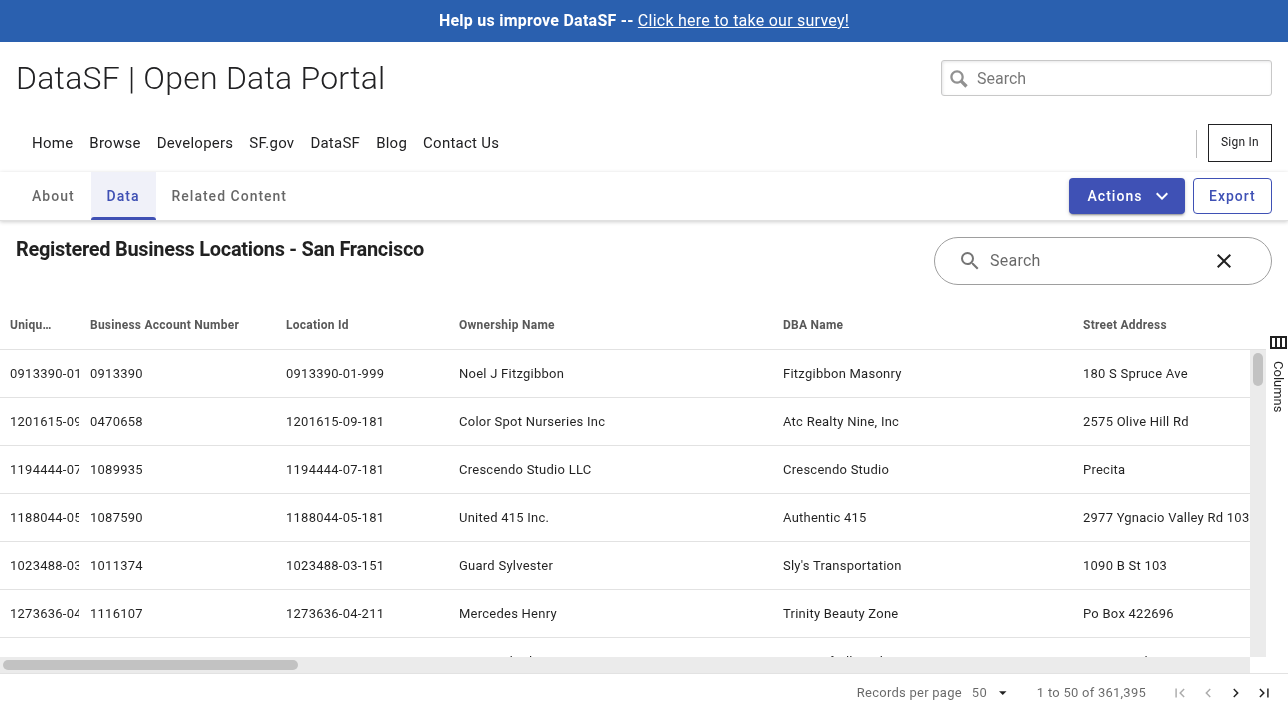Click the vertical table scrollbar thumb
Image resolution: width=1288 pixels, height=711 pixels.
click(1258, 369)
